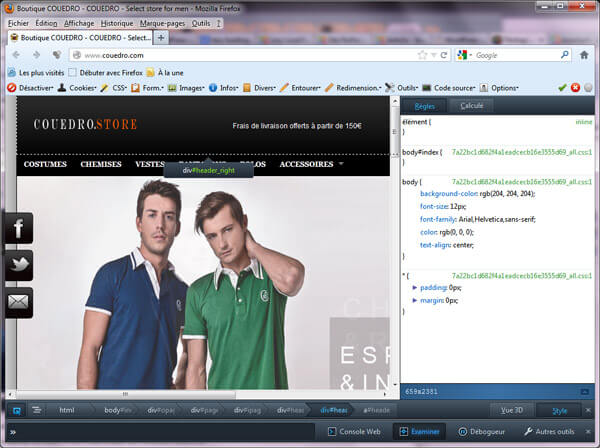Open the Firefox home page icon

584,55
